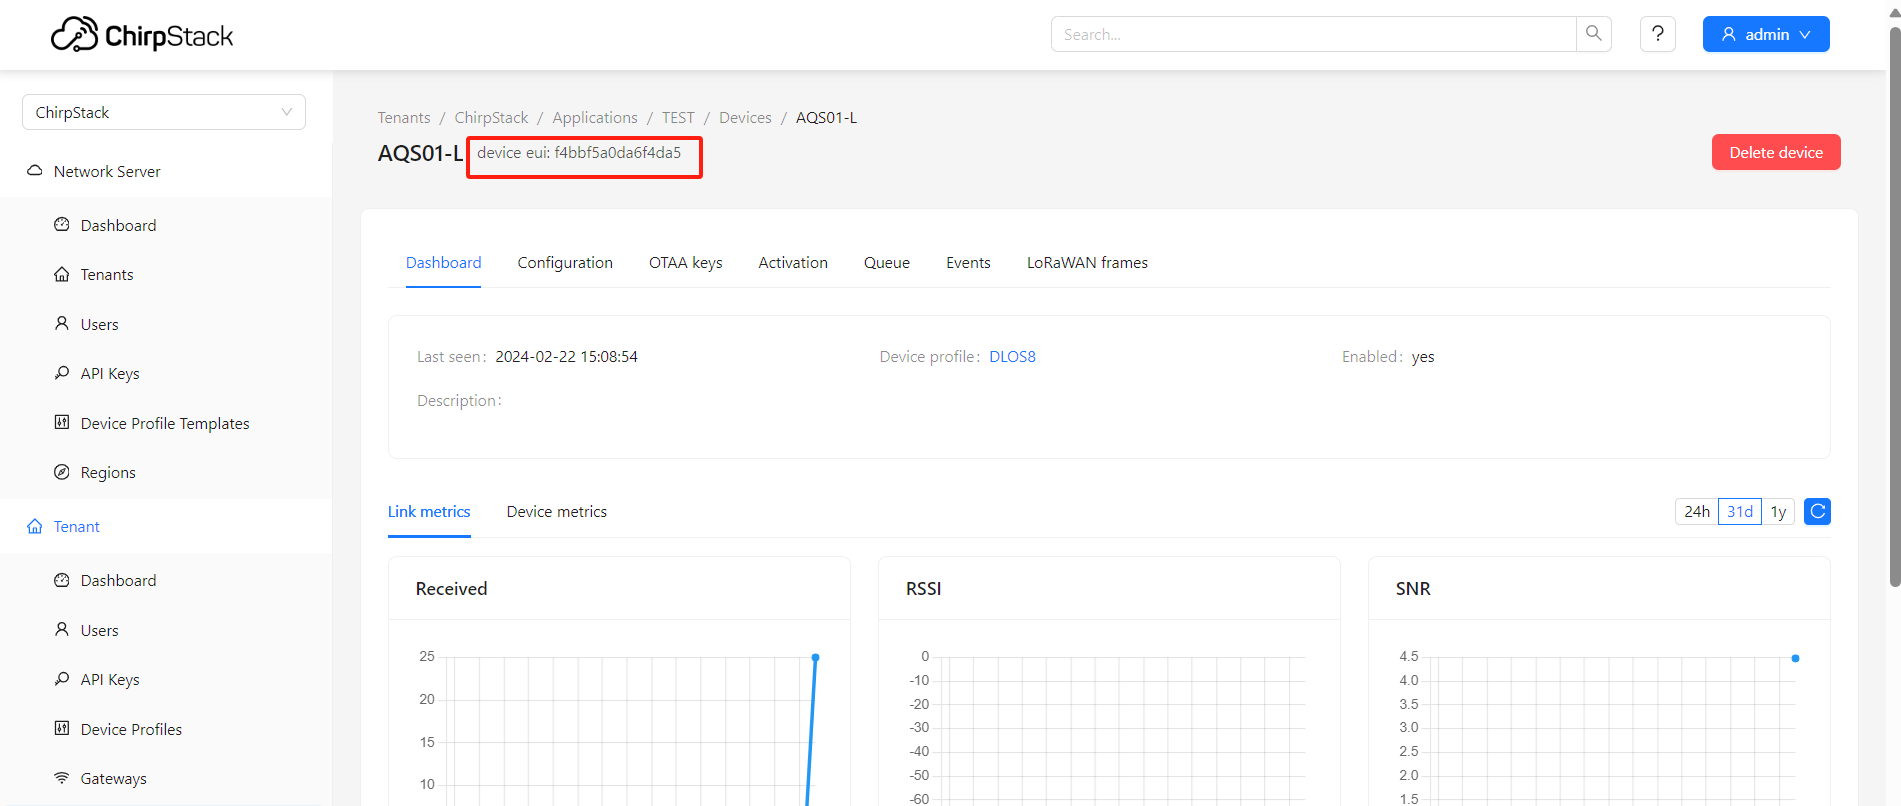
Task: Click the device eui text
Action: (x=579, y=152)
